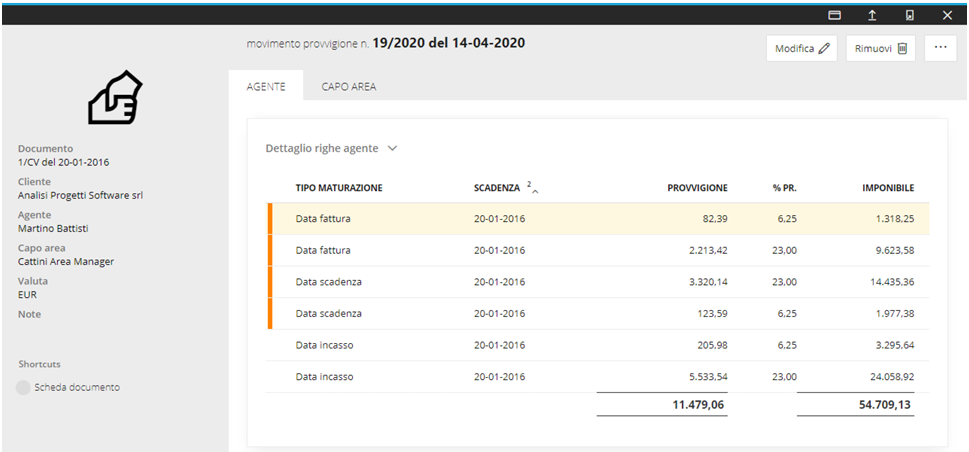Select the Data incasso row with 5.533,54
The image size is (969, 452).
[x=598, y=377]
